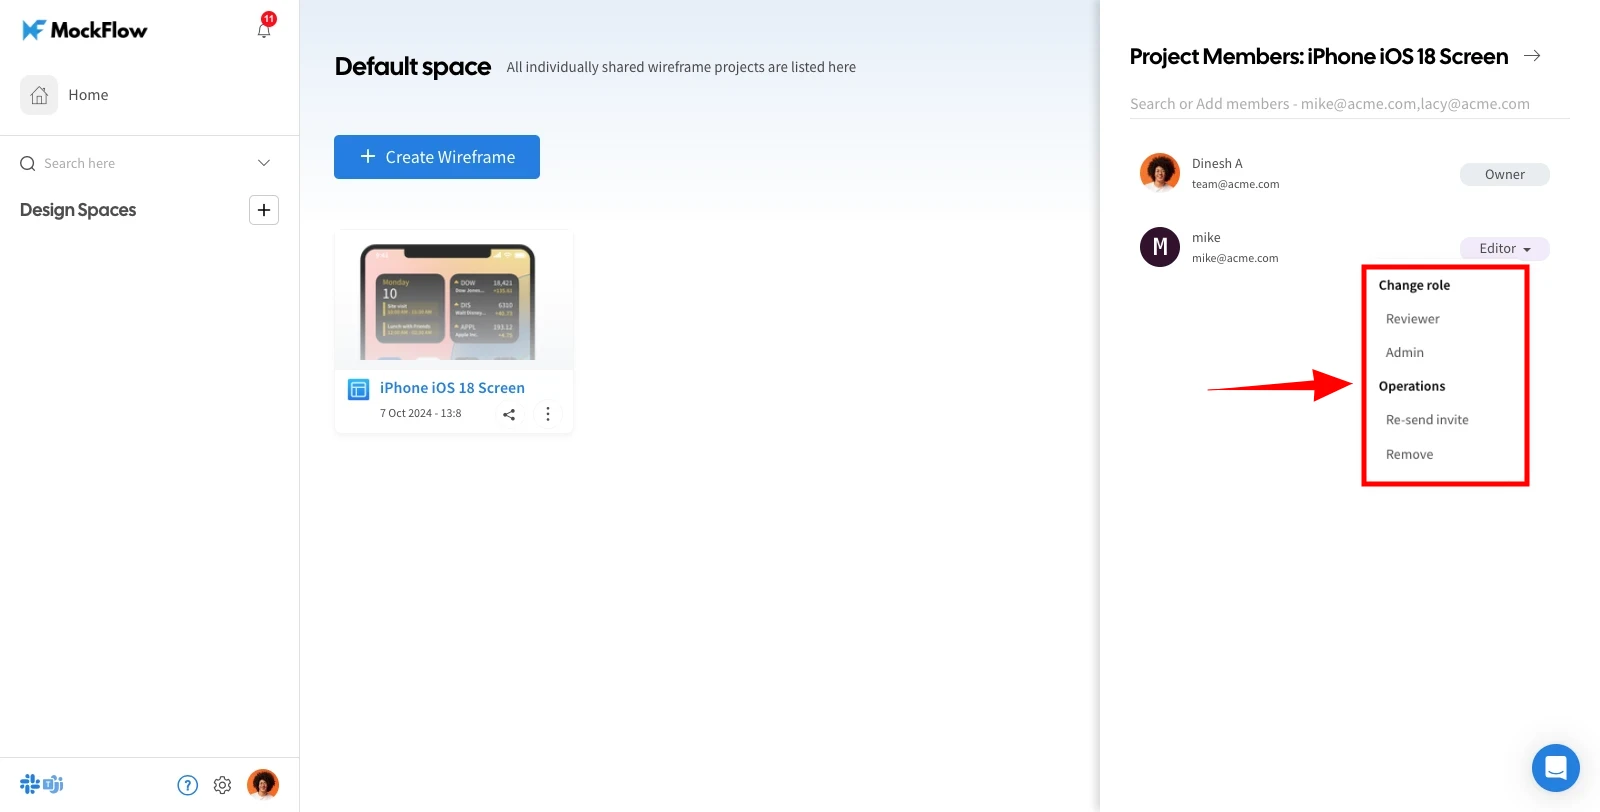This screenshot has width=1600, height=812.
Task: Click mike's M avatar
Action: [x=1160, y=247]
